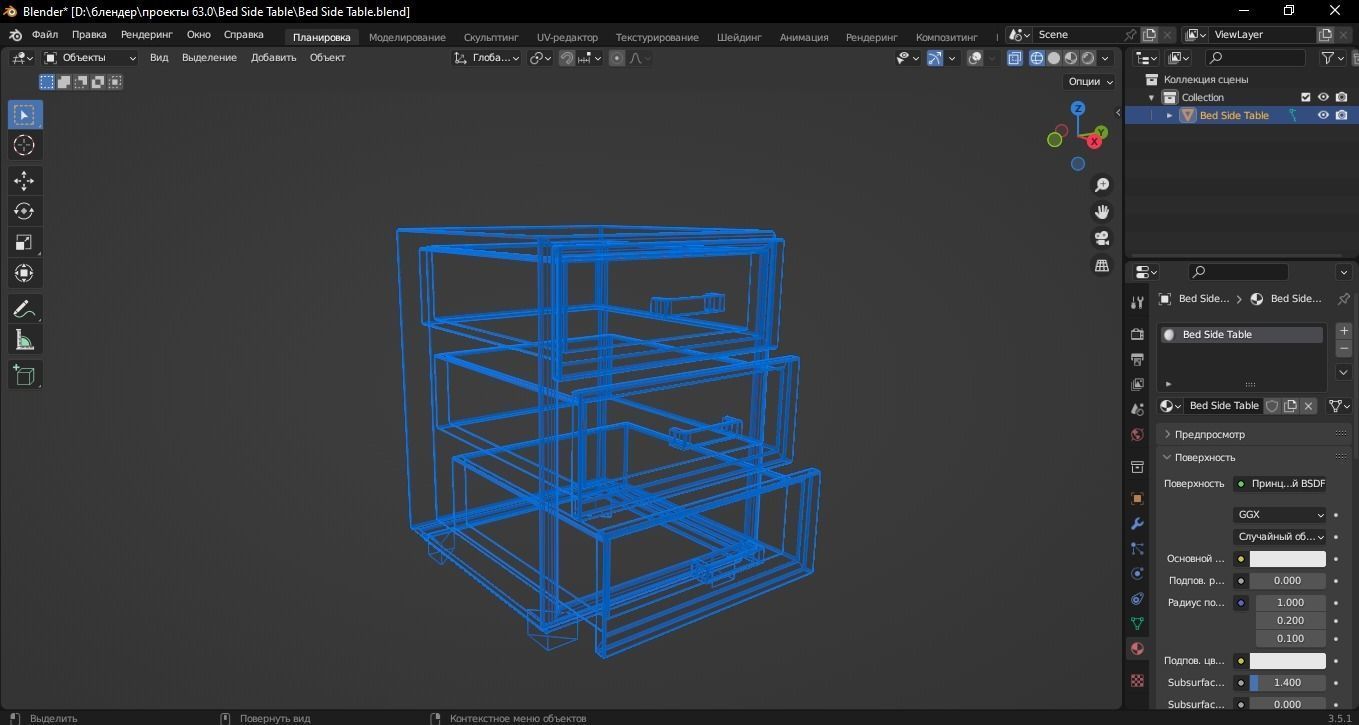The width and height of the screenshot is (1359, 725).
Task: Open the View Layer properties tab
Action: pyautogui.click(x=1137, y=384)
